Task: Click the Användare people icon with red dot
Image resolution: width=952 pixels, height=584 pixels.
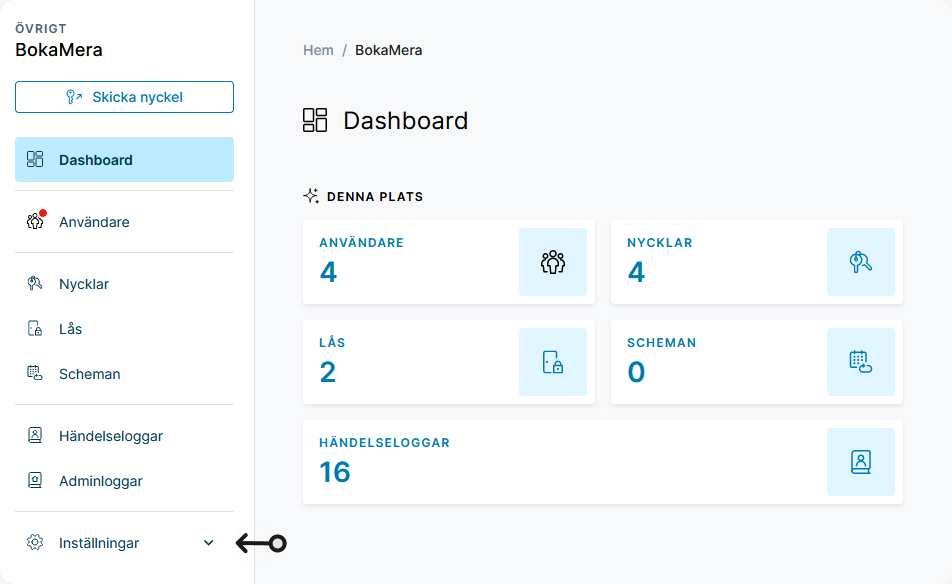Action: [x=36, y=220]
